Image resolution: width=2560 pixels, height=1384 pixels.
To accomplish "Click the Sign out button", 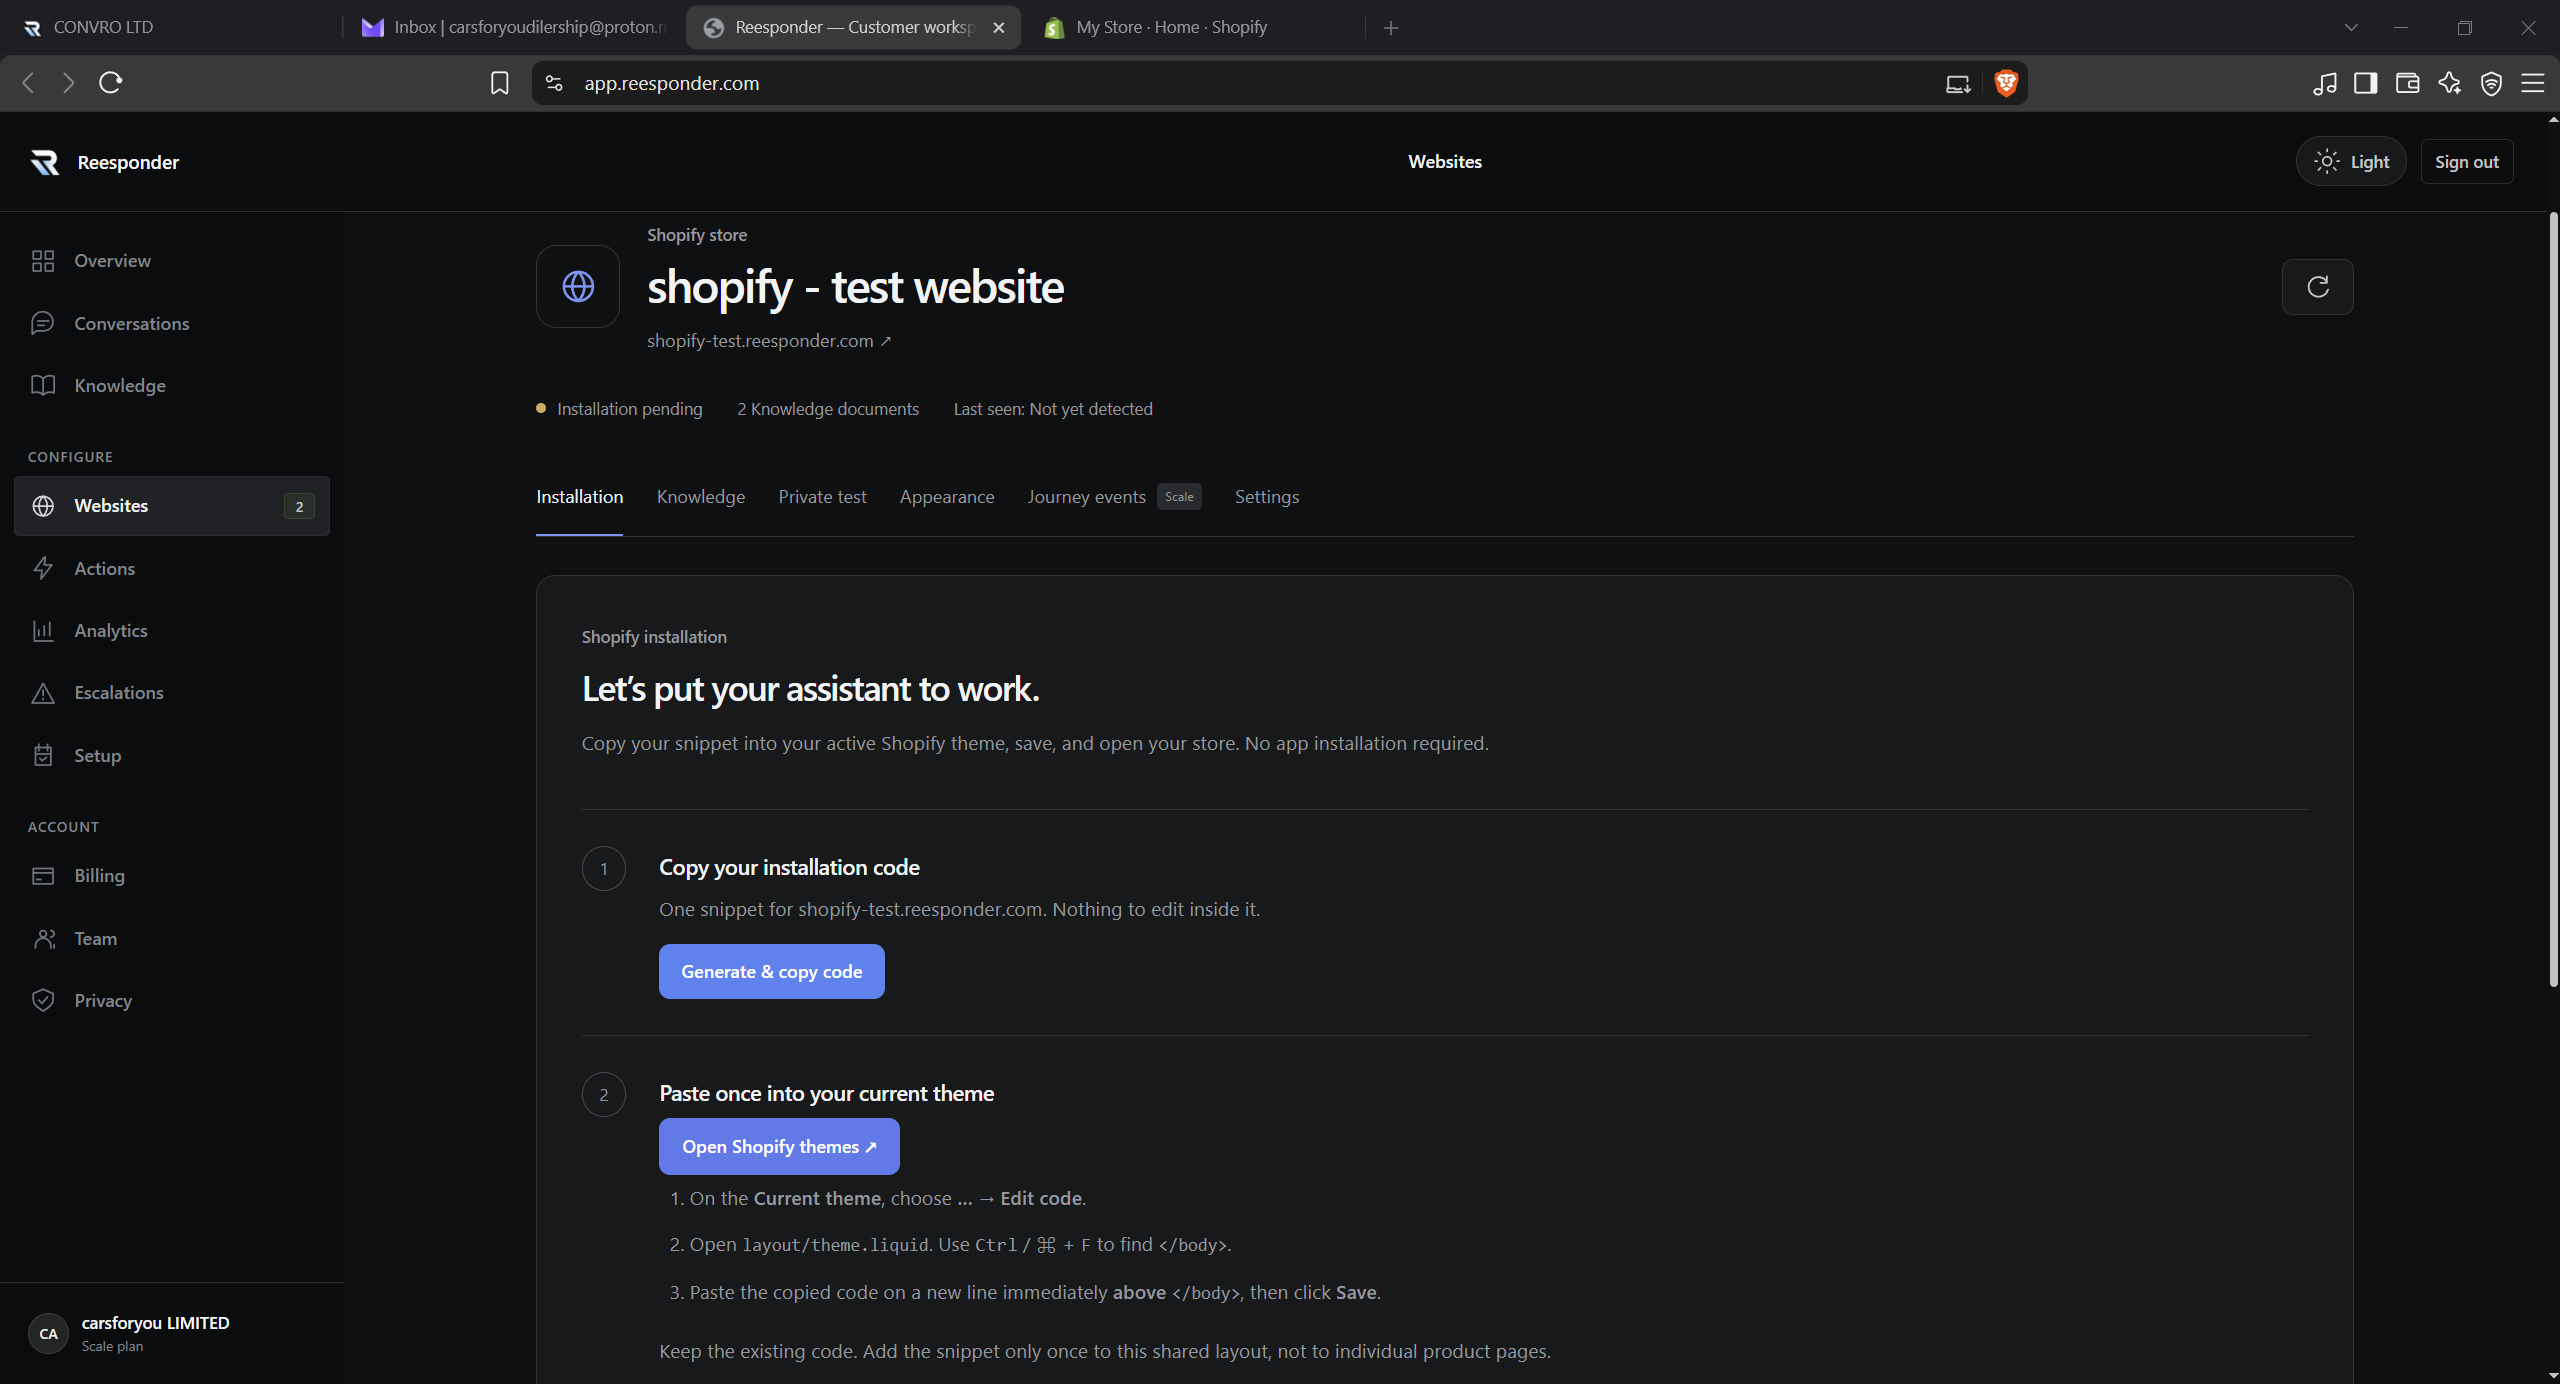I will click(2466, 161).
